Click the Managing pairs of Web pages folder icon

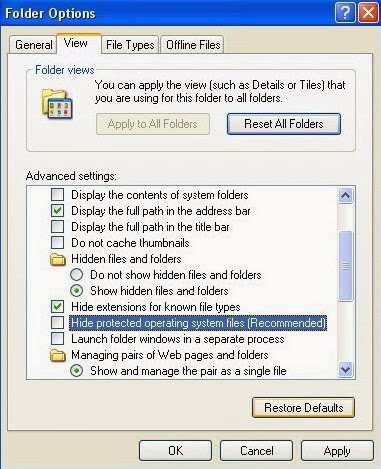[58, 355]
